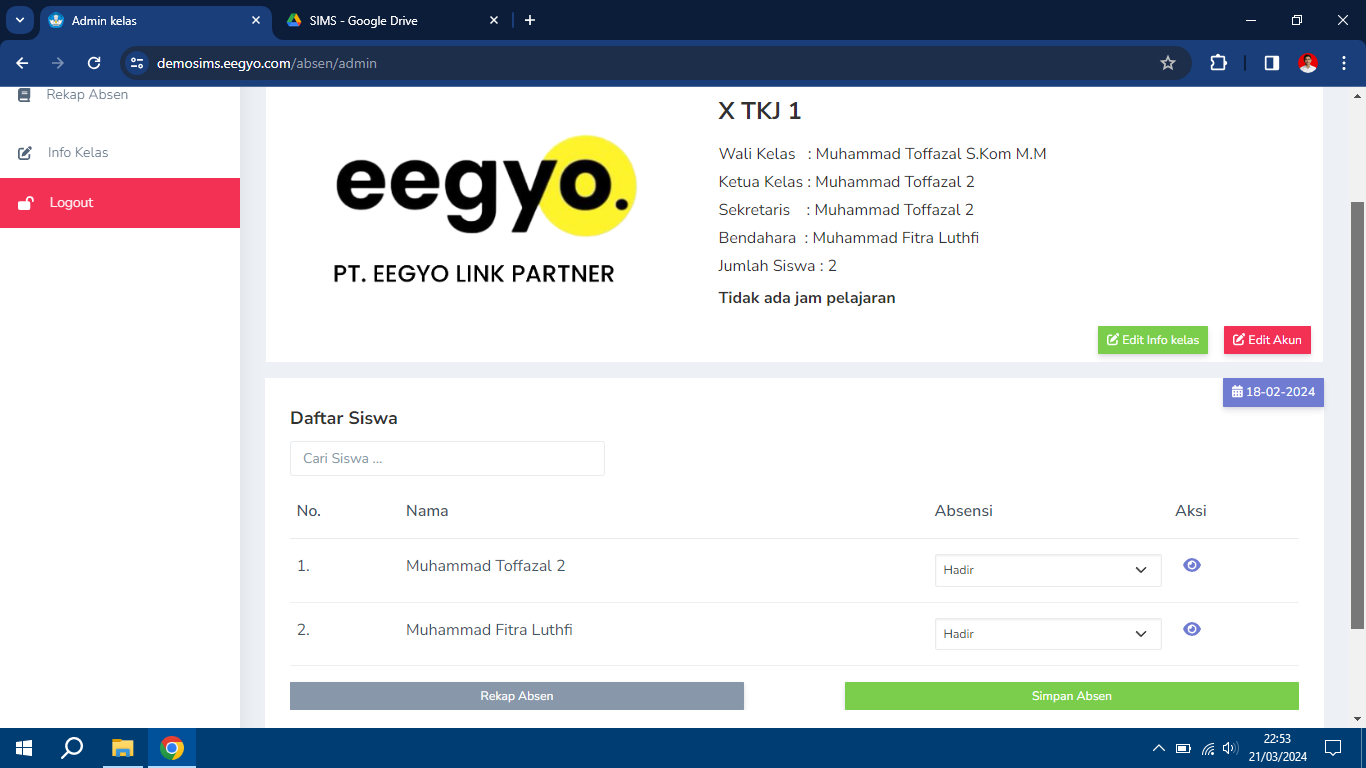Open attendance dropdown for Muhammad Toffazal 2
The image size is (1366, 768).
tap(1047, 570)
